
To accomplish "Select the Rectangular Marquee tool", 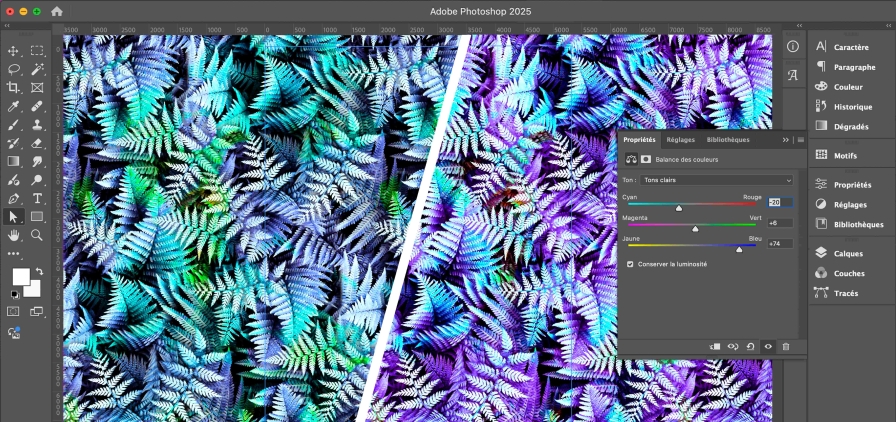I will point(37,51).
